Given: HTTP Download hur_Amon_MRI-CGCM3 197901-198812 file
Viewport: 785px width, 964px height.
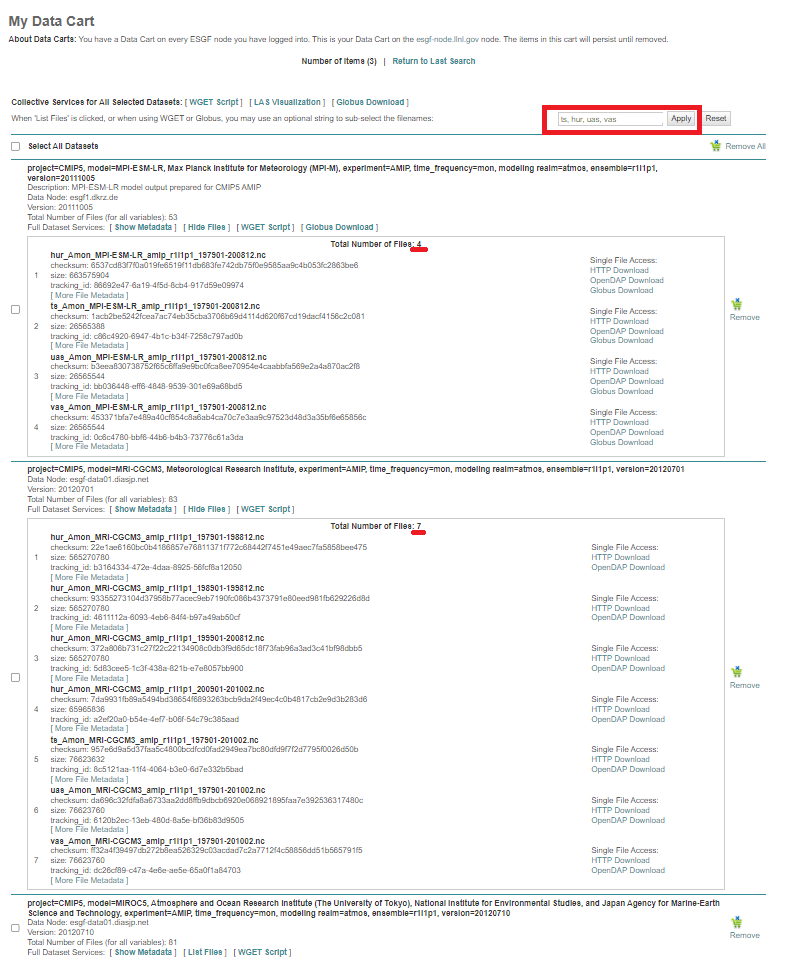Looking at the screenshot, I should [x=620, y=557].
